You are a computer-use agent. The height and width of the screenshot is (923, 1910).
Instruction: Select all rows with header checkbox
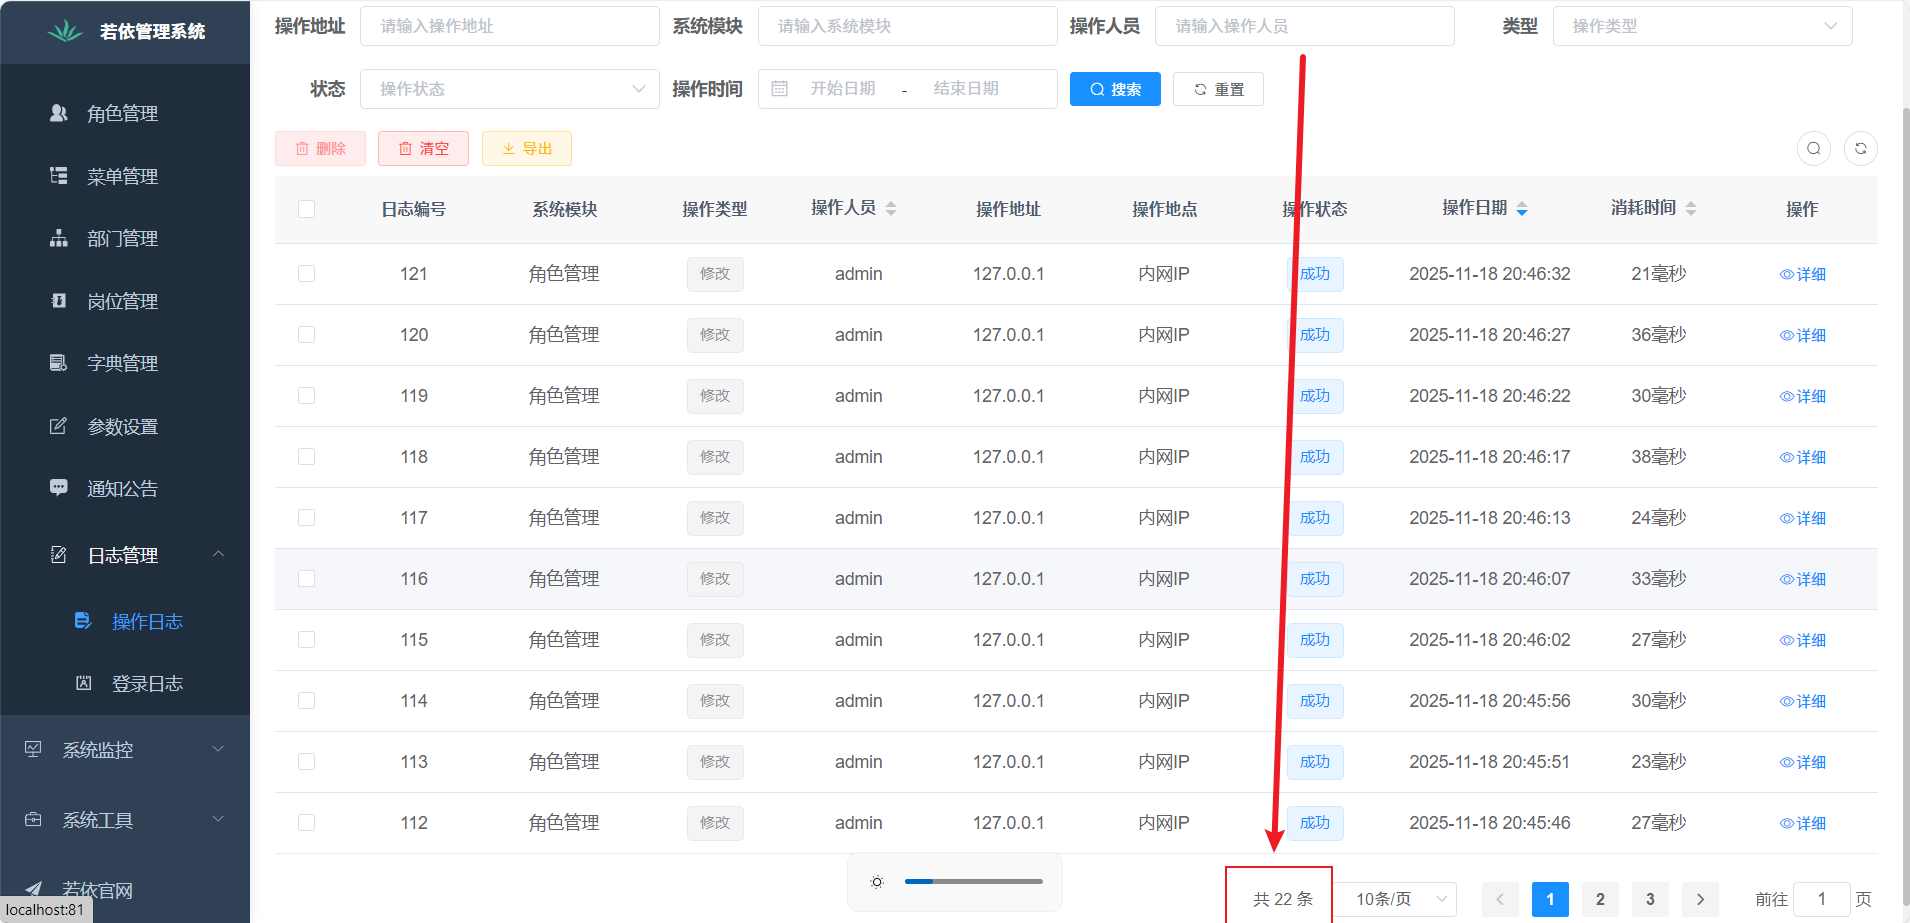pyautogui.click(x=307, y=209)
